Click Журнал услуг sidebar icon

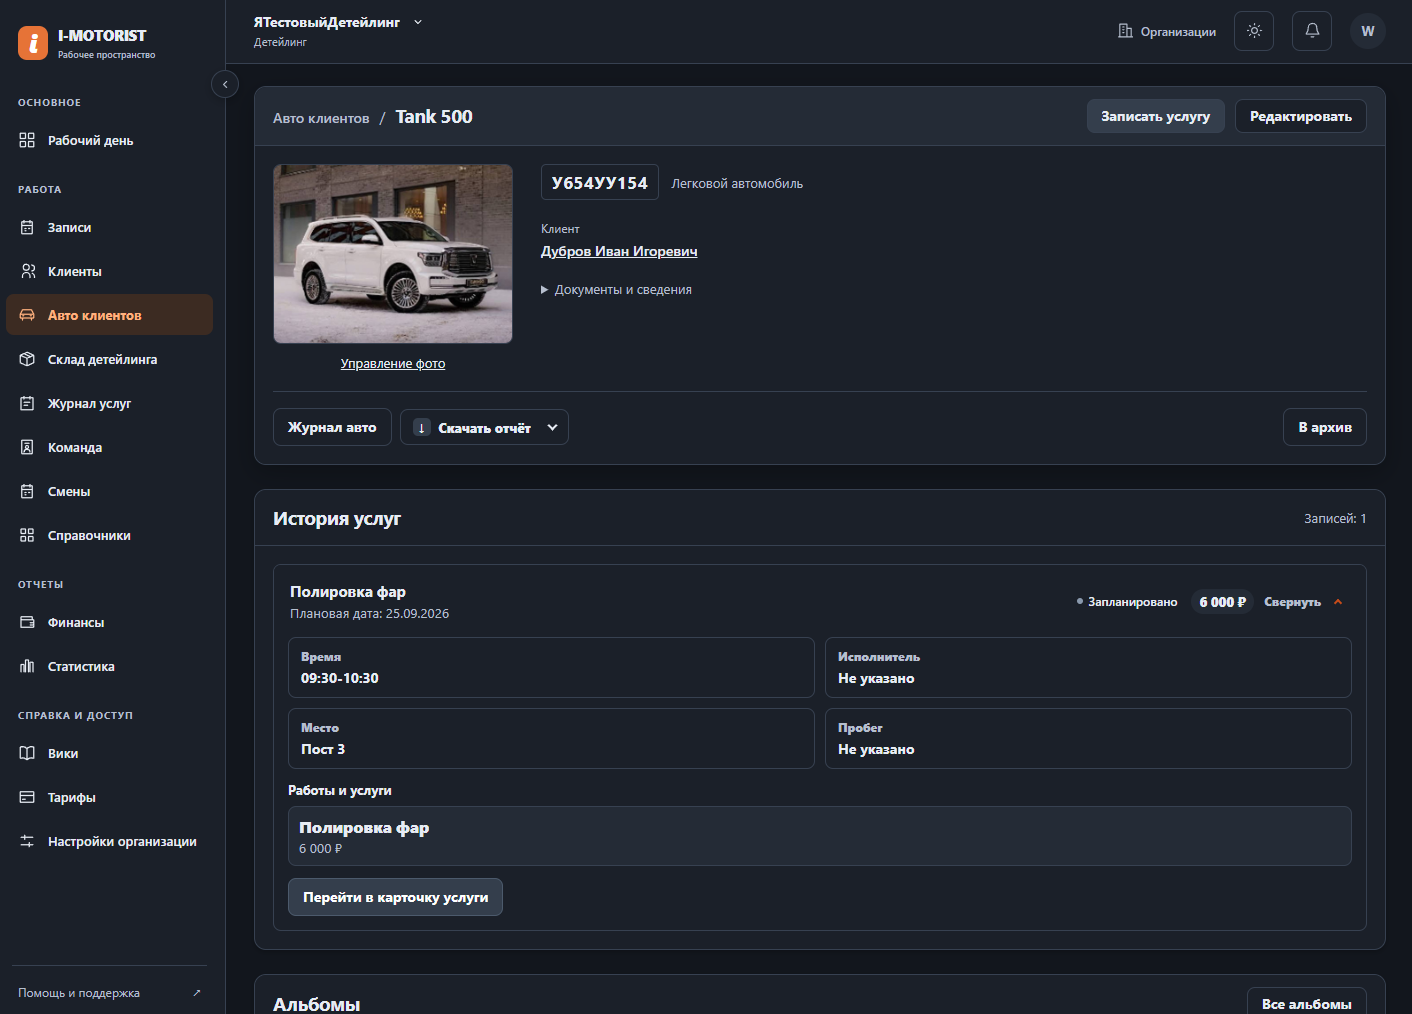(x=27, y=403)
